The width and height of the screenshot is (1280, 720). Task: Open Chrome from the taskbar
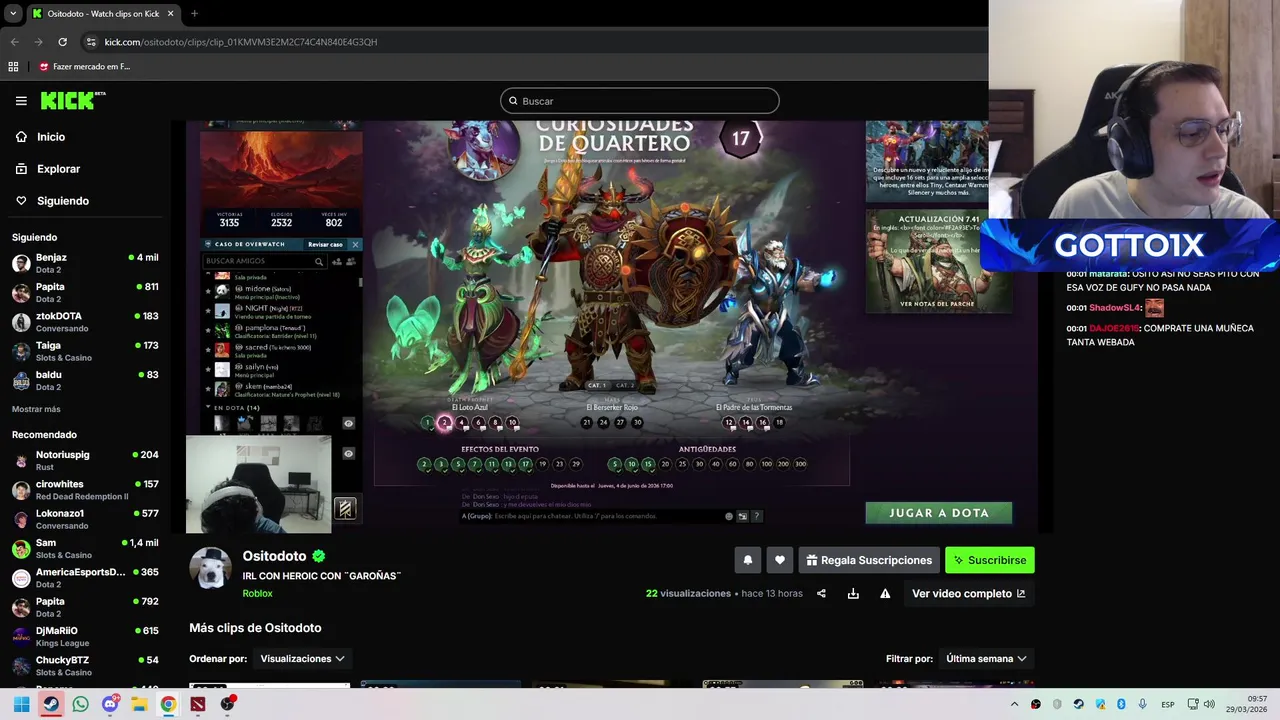(x=168, y=704)
